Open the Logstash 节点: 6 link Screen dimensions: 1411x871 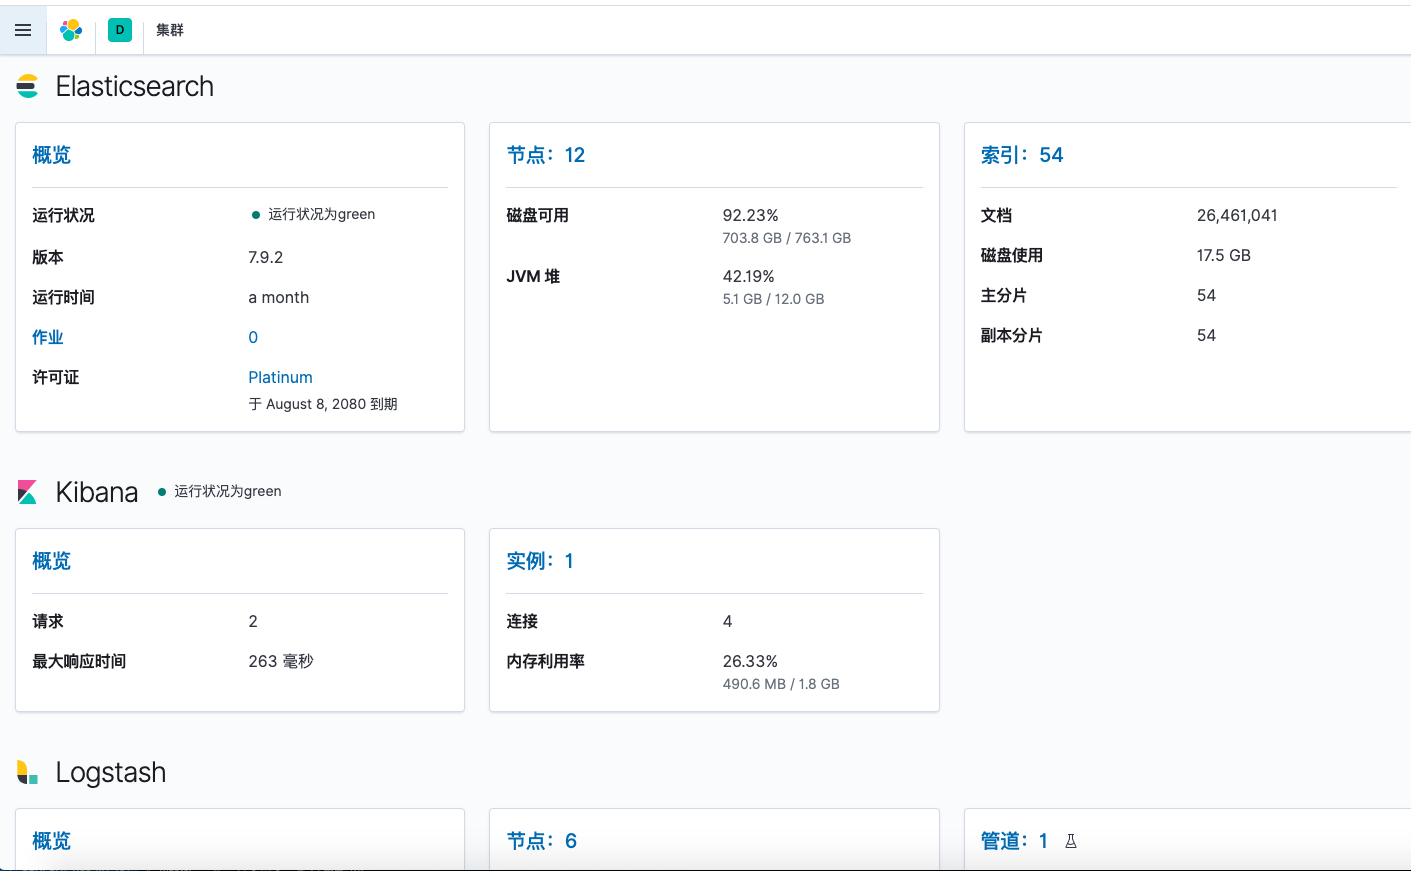click(x=541, y=841)
